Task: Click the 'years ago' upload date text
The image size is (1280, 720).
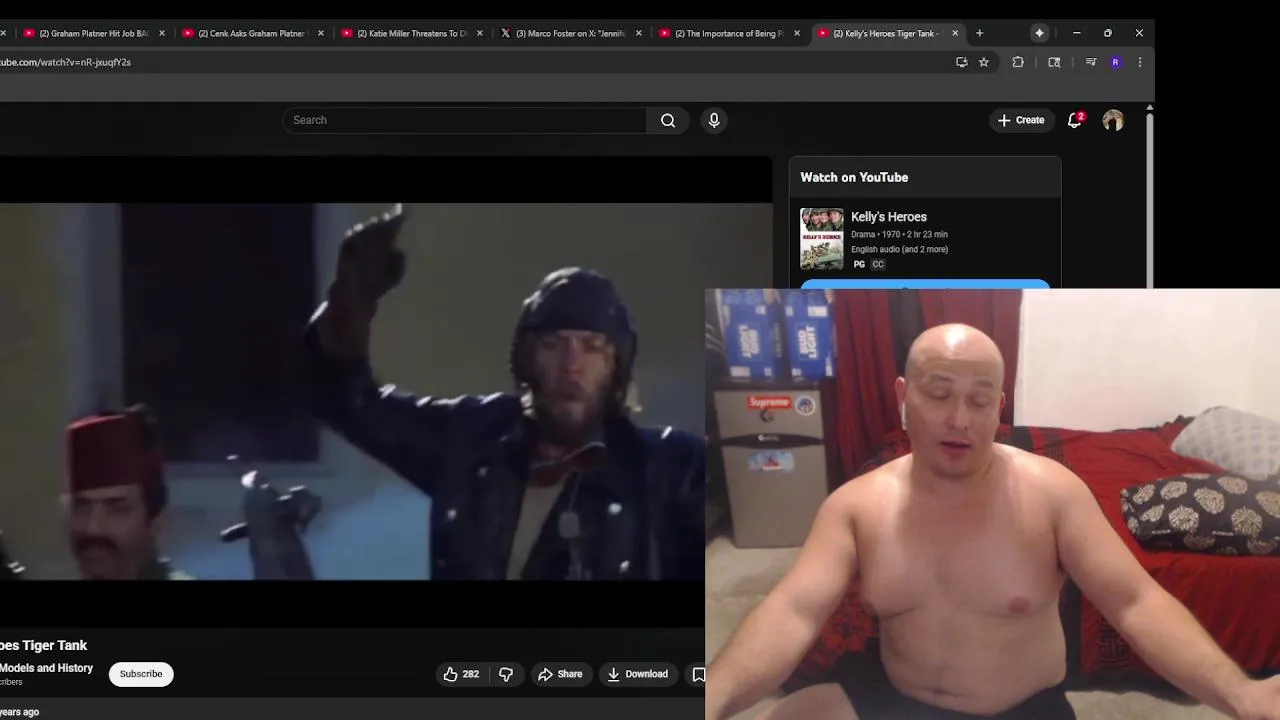Action: 20,712
